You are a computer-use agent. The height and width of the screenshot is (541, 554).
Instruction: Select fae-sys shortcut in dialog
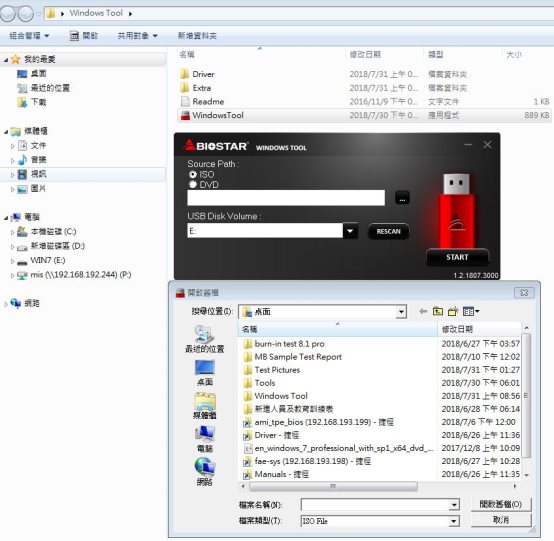click(x=307, y=461)
